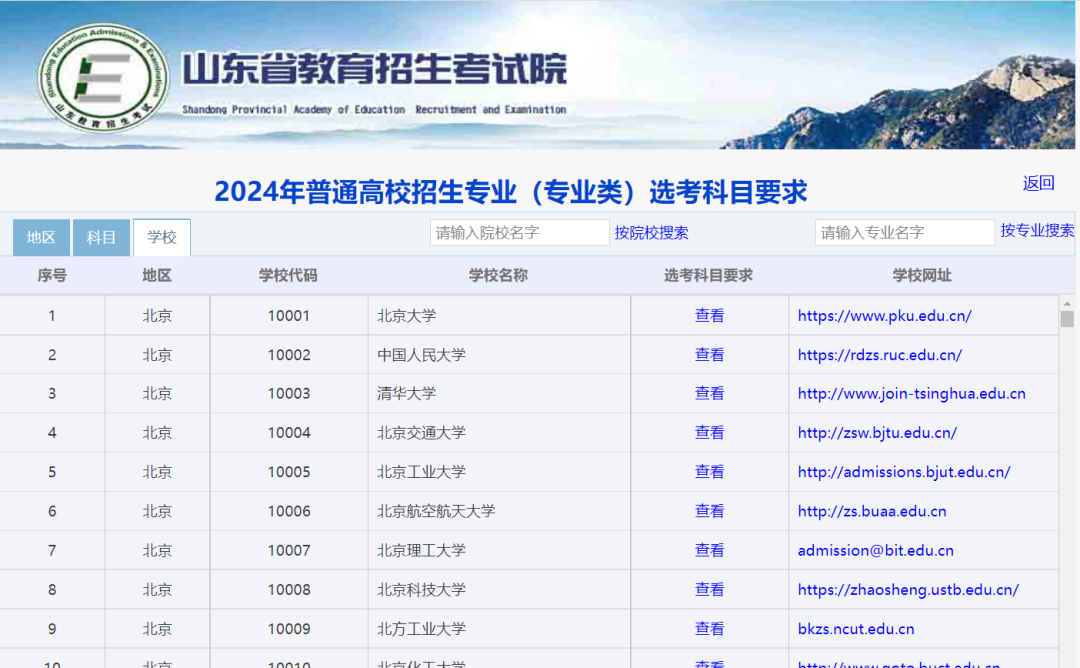The width and height of the screenshot is (1080, 668).
Task: Open 查看 for 北京工业大学
Action: [709, 472]
